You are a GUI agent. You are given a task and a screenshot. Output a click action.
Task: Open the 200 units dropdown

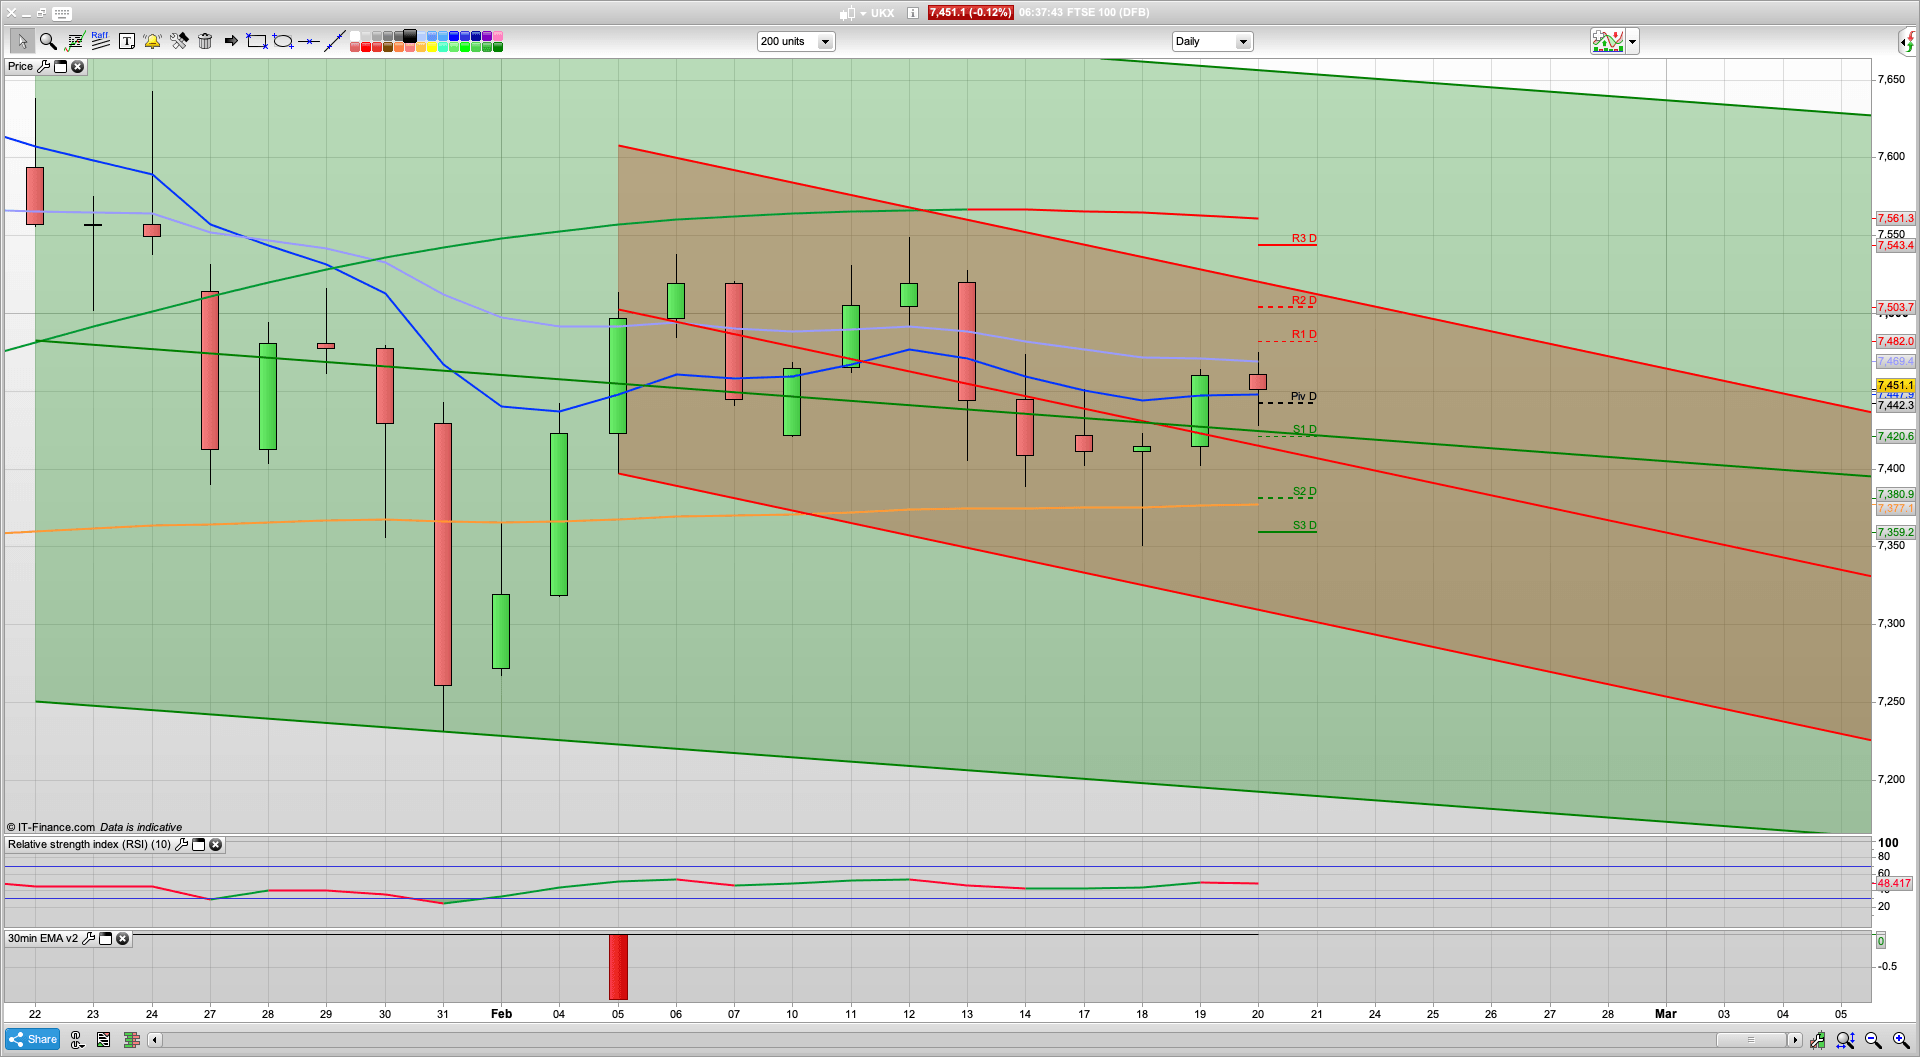pyautogui.click(x=825, y=42)
